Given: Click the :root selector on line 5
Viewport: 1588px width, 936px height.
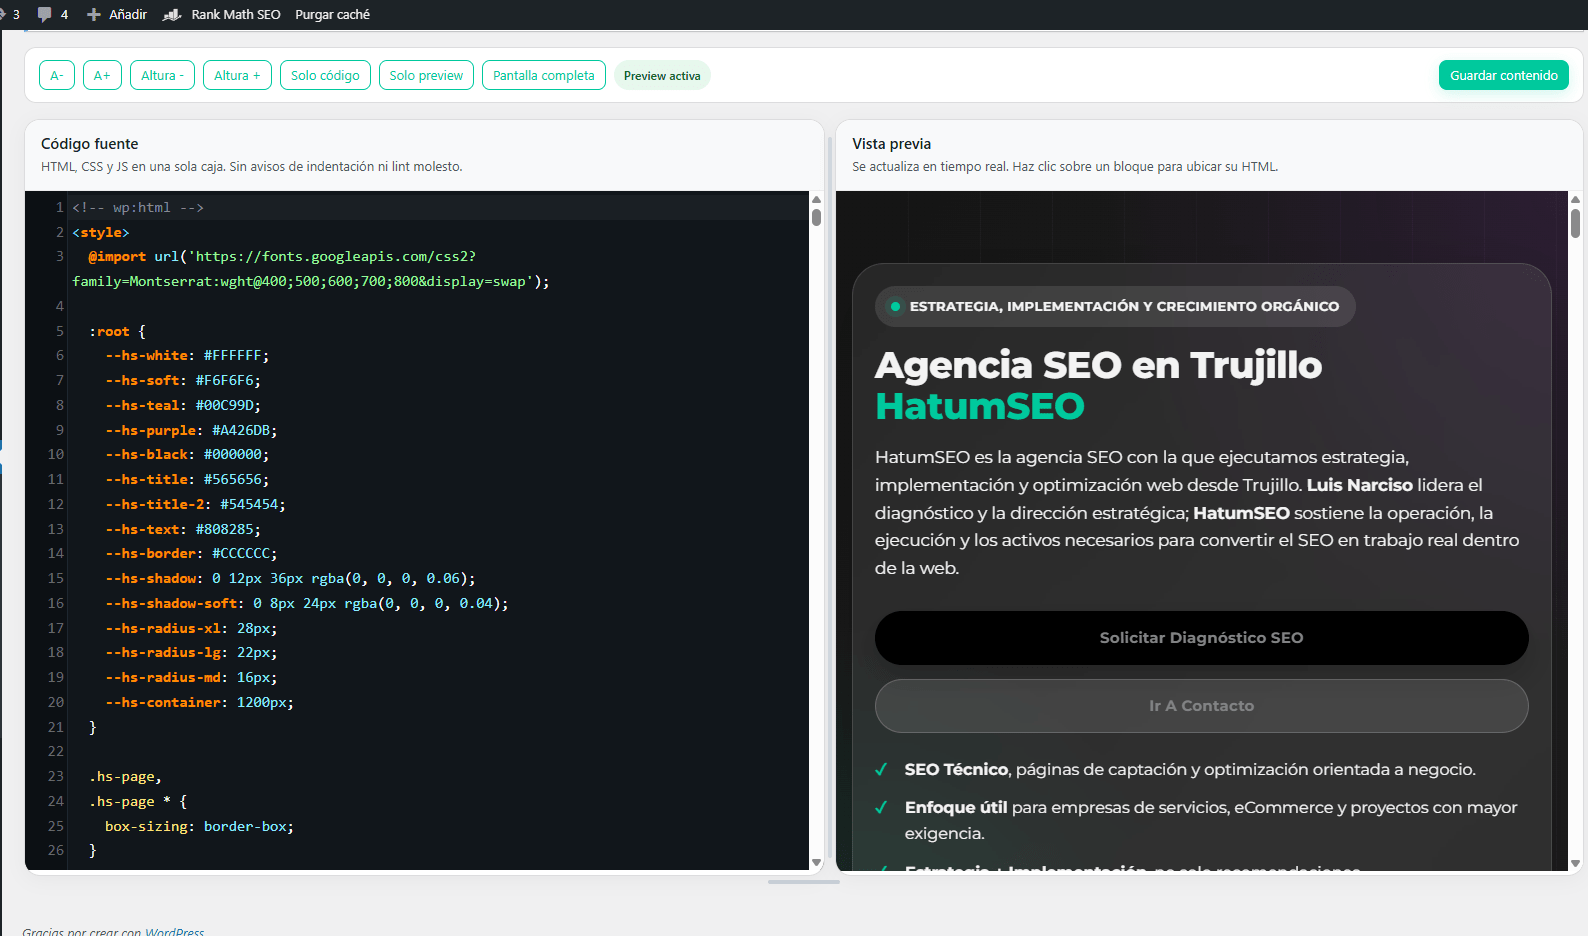Looking at the screenshot, I should [x=109, y=331].
